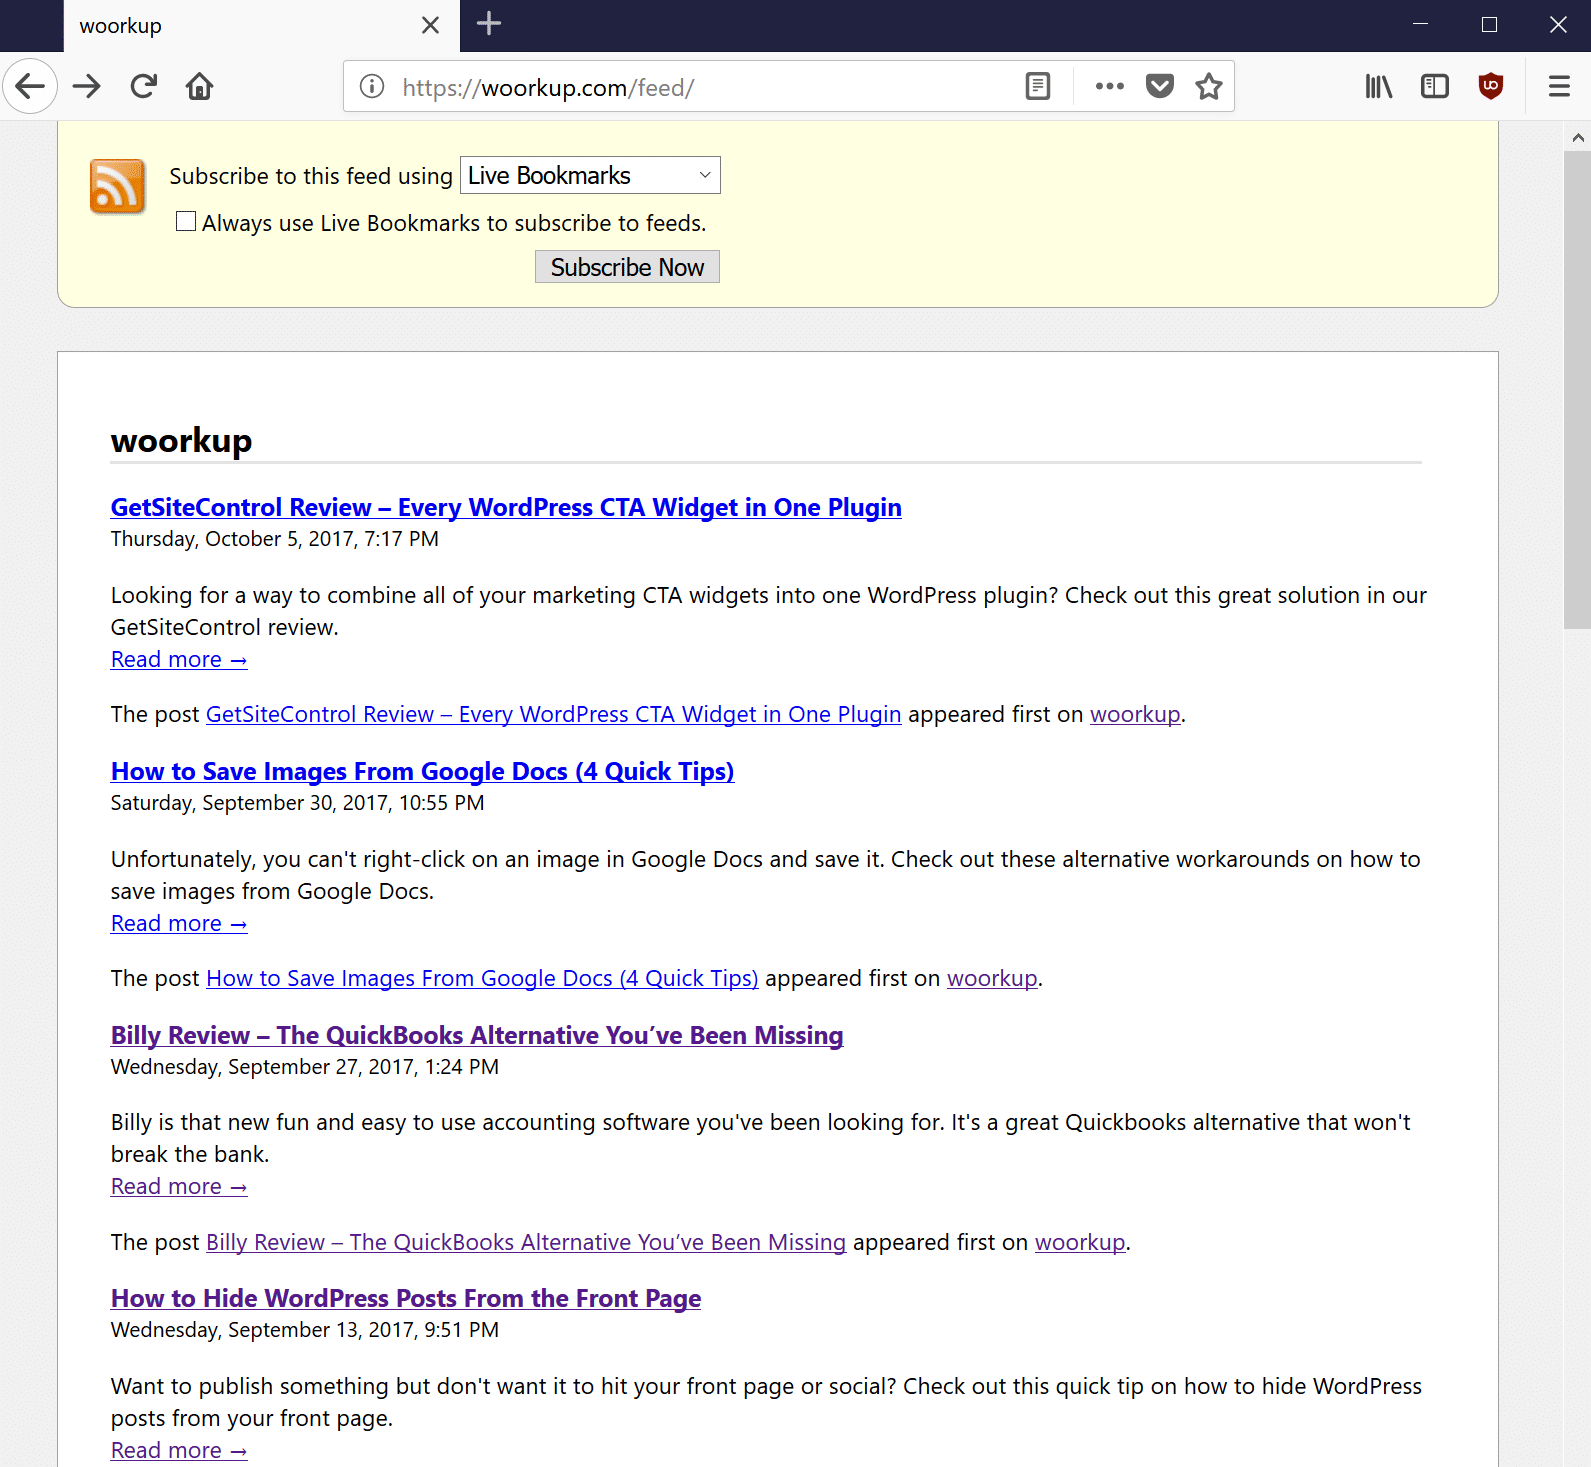Click Read more under GetSiteControl summary
The height and width of the screenshot is (1467, 1591).
point(179,659)
